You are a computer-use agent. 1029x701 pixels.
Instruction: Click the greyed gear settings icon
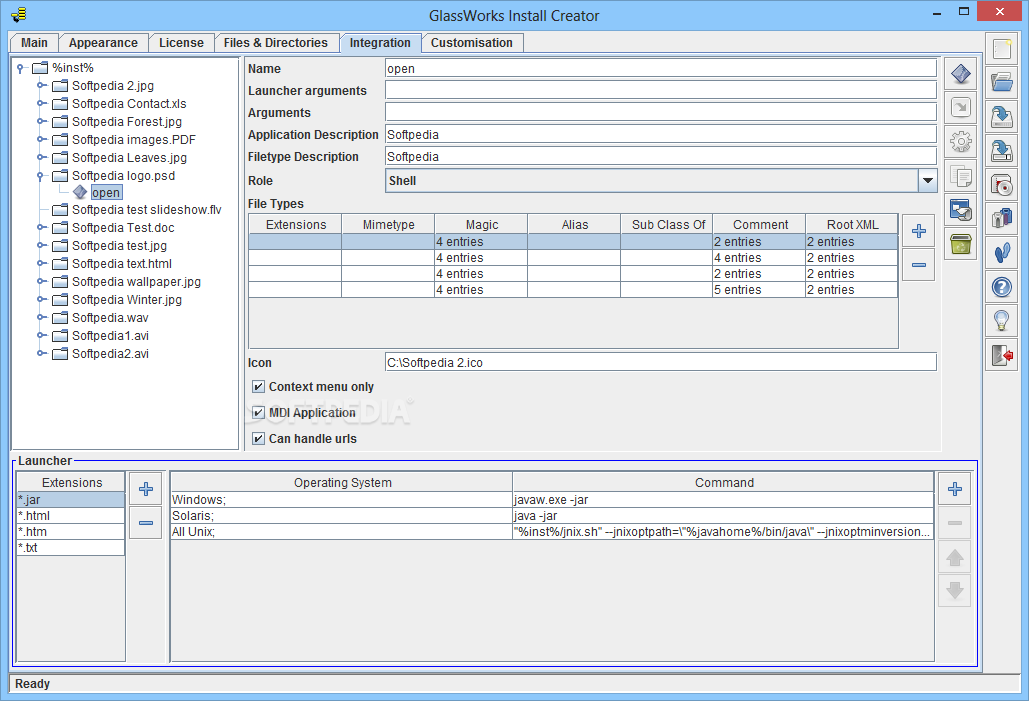pyautogui.click(x=961, y=142)
